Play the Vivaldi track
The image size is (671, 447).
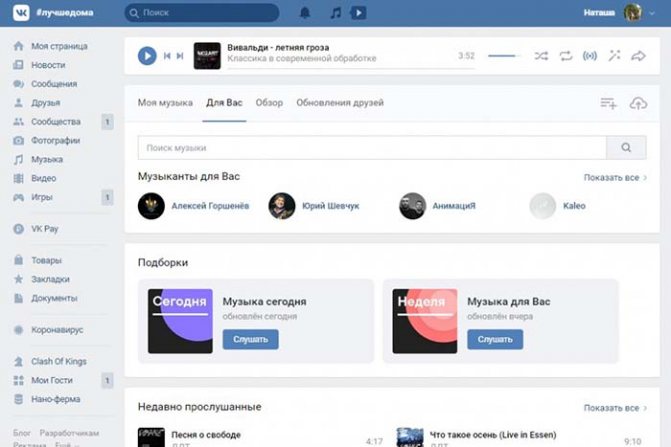147,56
